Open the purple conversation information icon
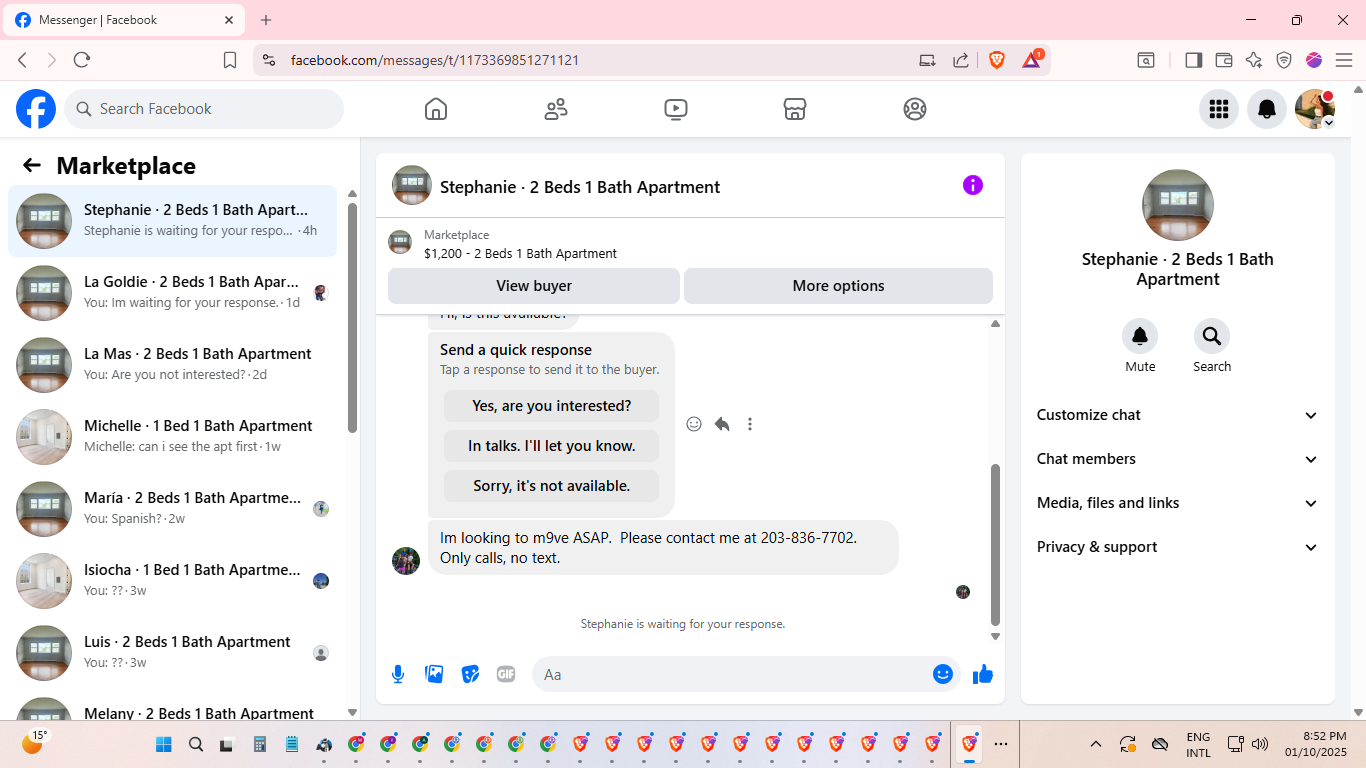This screenshot has height=768, width=1366. tap(973, 185)
